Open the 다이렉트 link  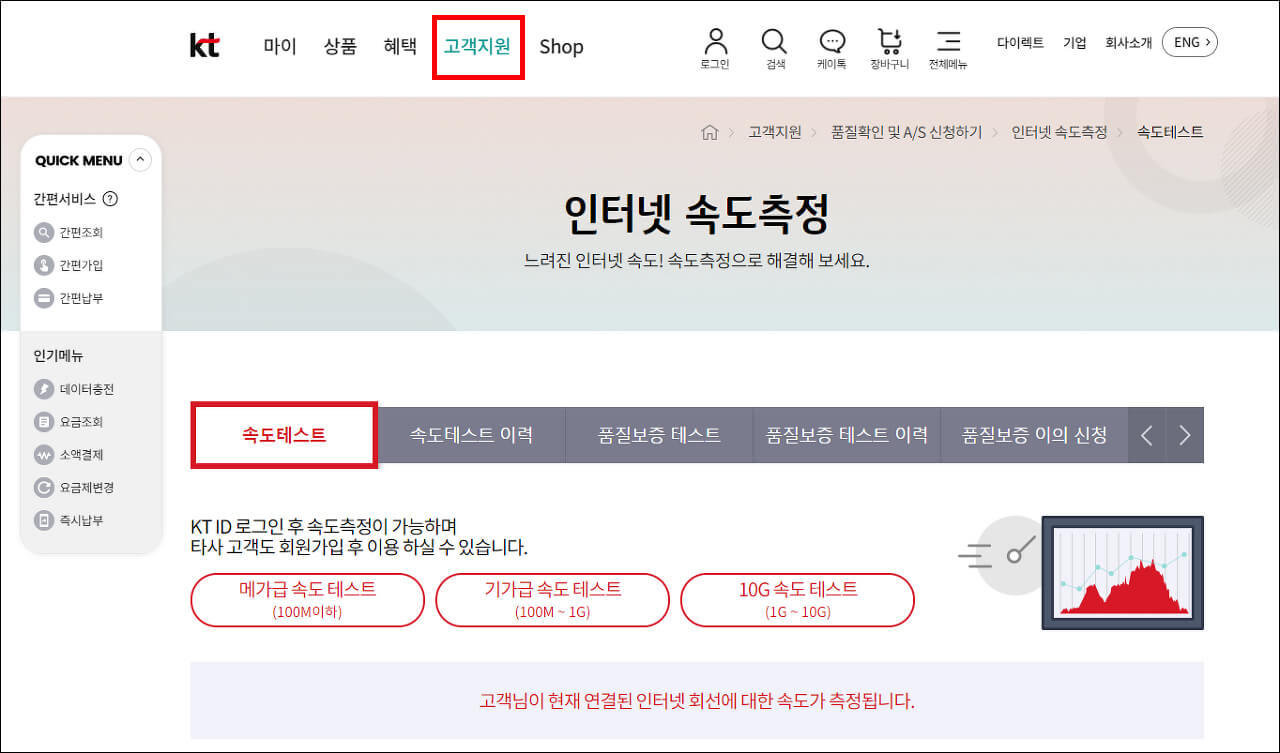click(x=1020, y=43)
